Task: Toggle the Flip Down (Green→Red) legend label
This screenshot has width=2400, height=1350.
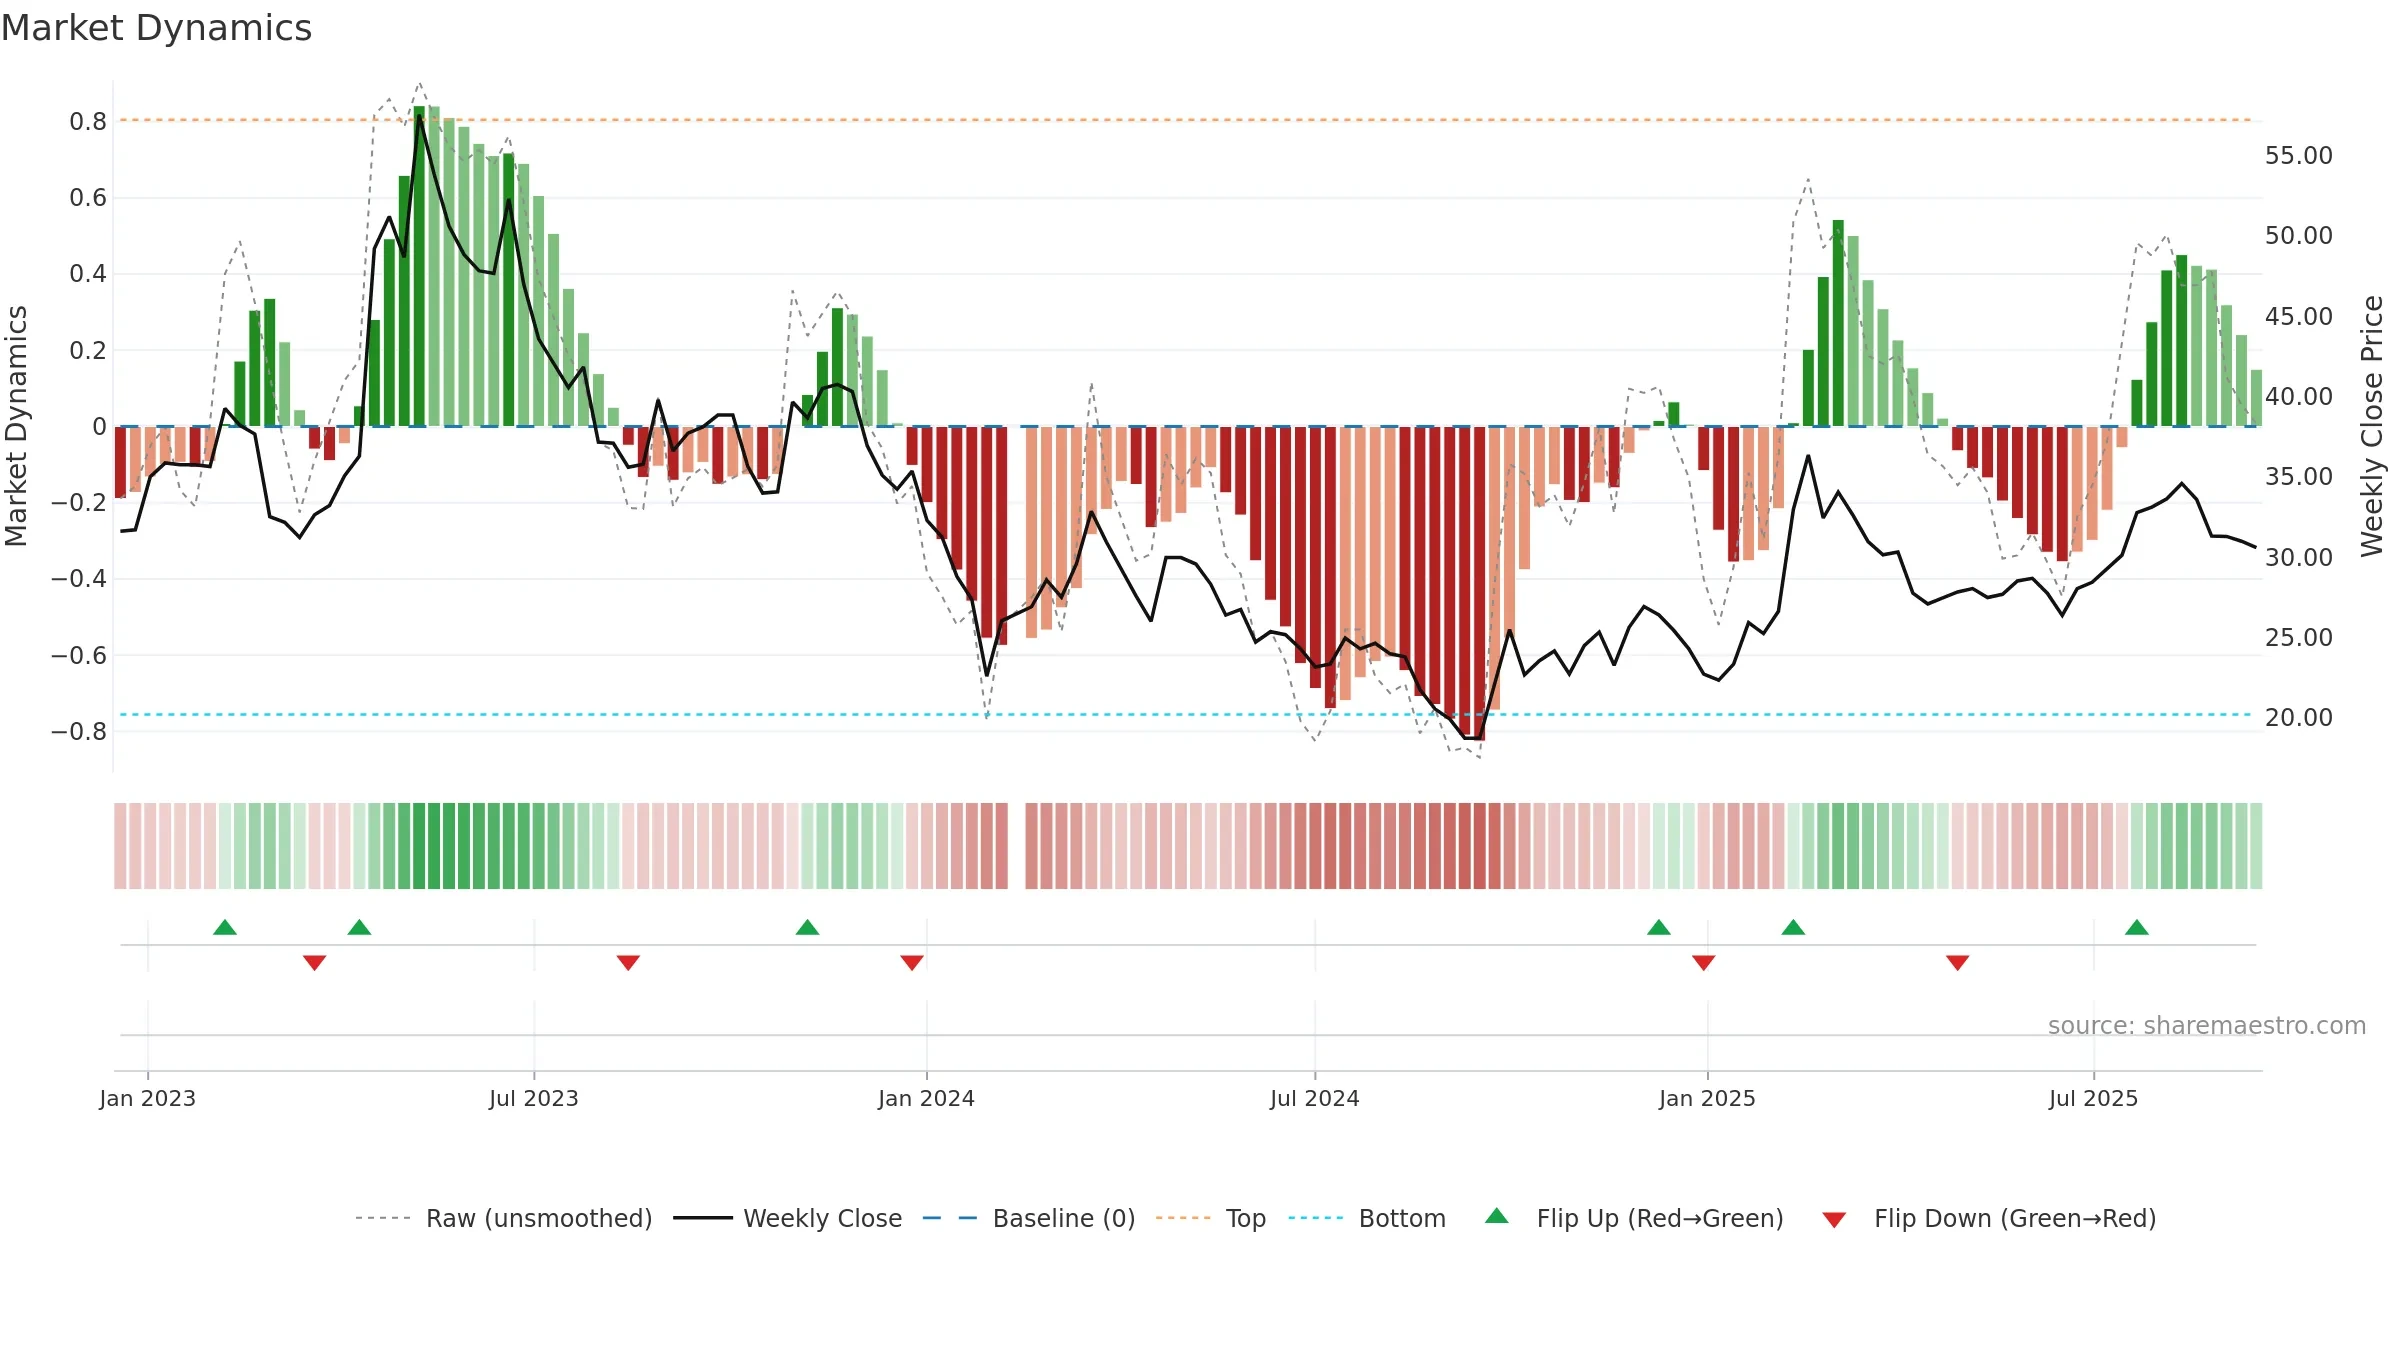Action: click(x=2015, y=1218)
